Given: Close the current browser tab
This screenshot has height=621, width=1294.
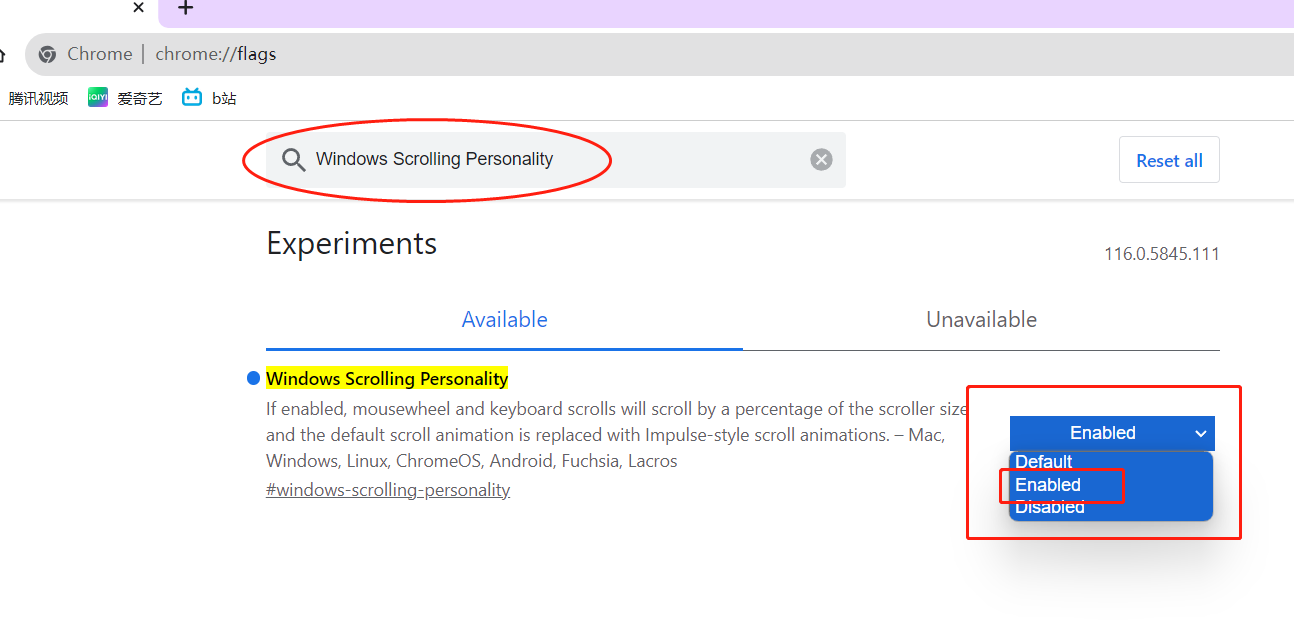Looking at the screenshot, I should click(138, 8).
